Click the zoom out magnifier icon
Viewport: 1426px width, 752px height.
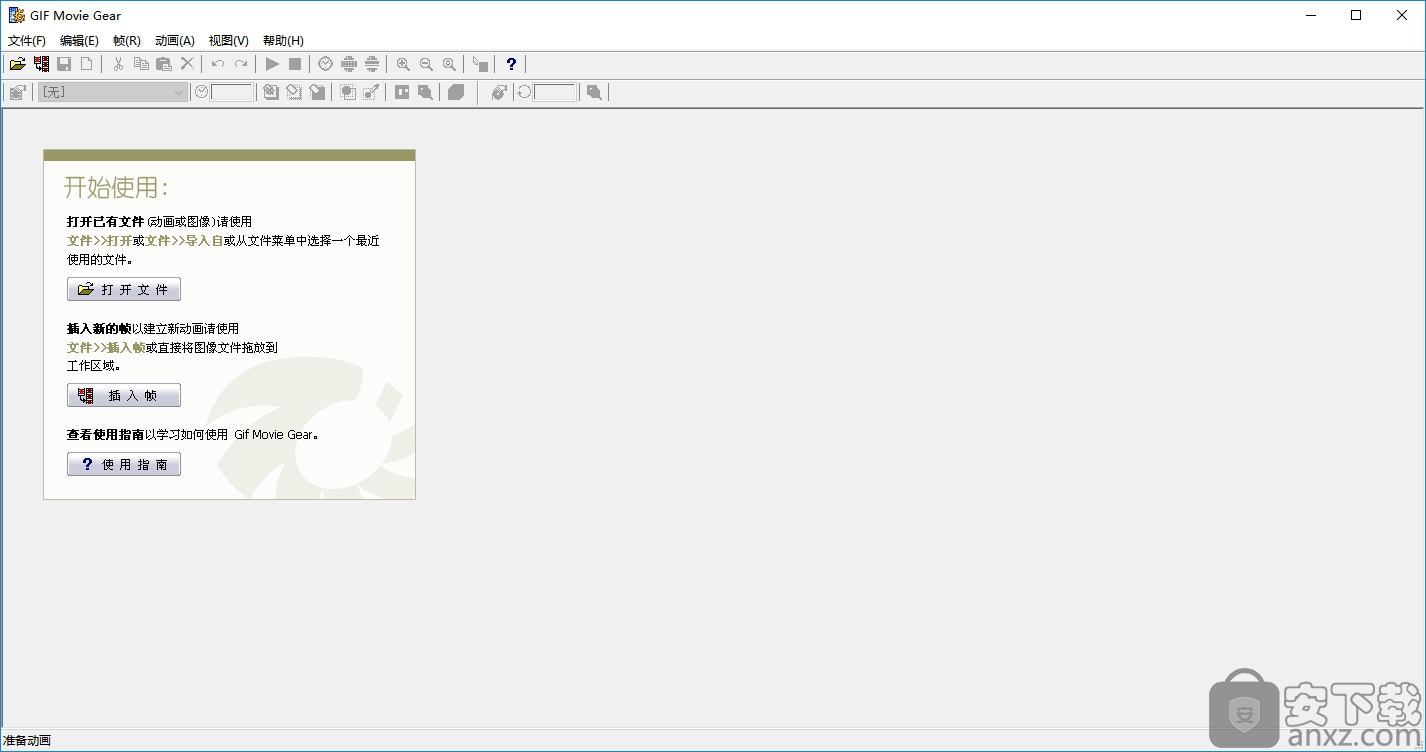[x=426, y=64]
